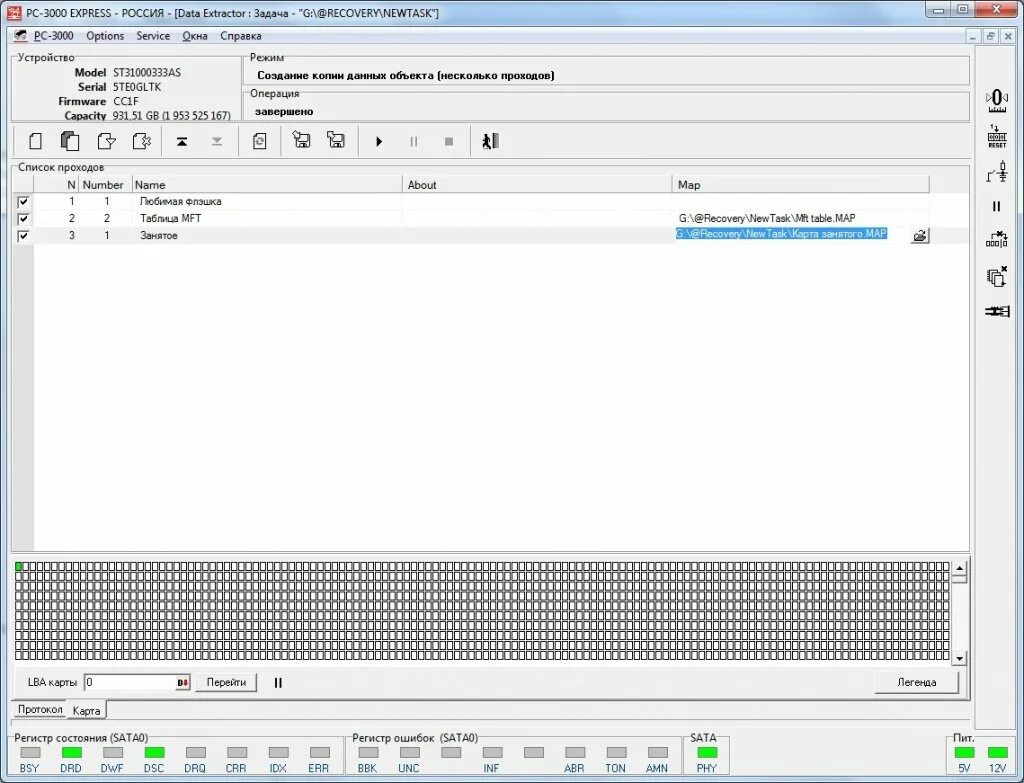Start the copy with the play button
This screenshot has height=783, width=1024.
coord(379,142)
